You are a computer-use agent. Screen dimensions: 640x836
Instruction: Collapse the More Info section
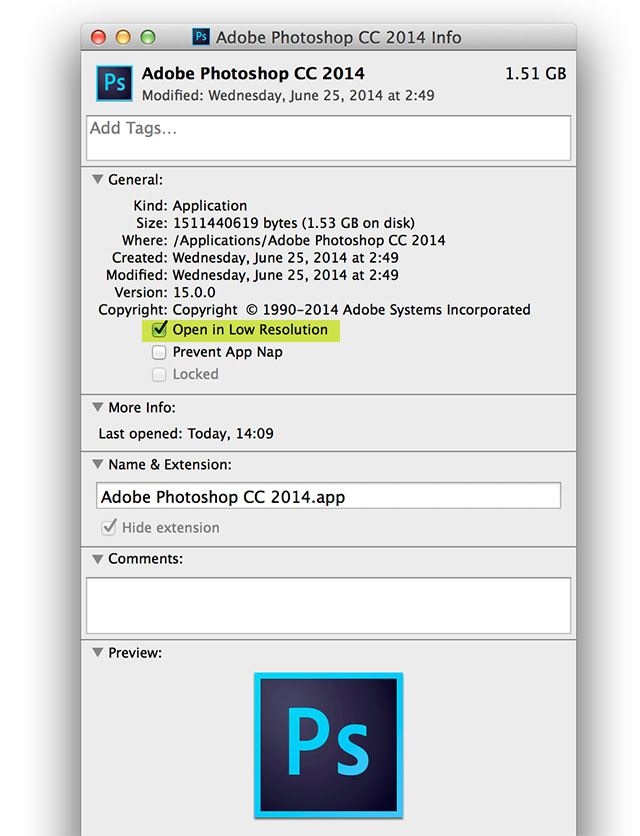(98, 407)
